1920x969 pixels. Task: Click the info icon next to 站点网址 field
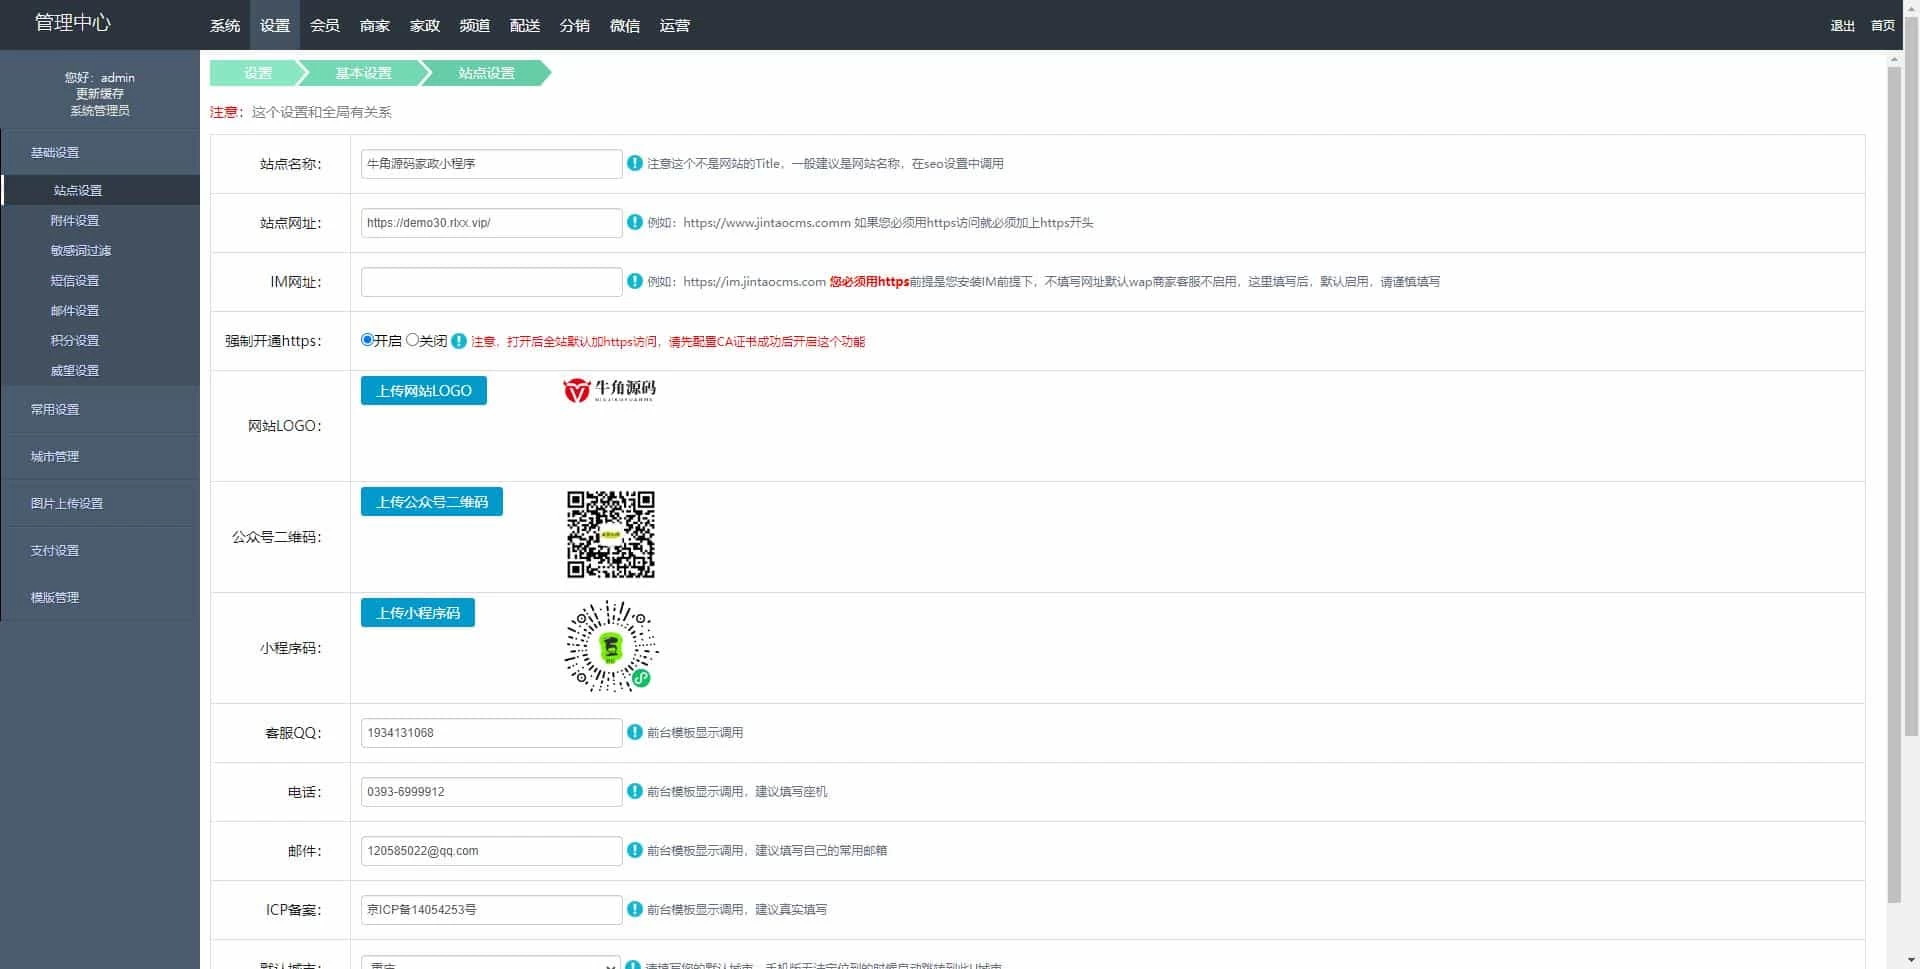pyautogui.click(x=634, y=222)
